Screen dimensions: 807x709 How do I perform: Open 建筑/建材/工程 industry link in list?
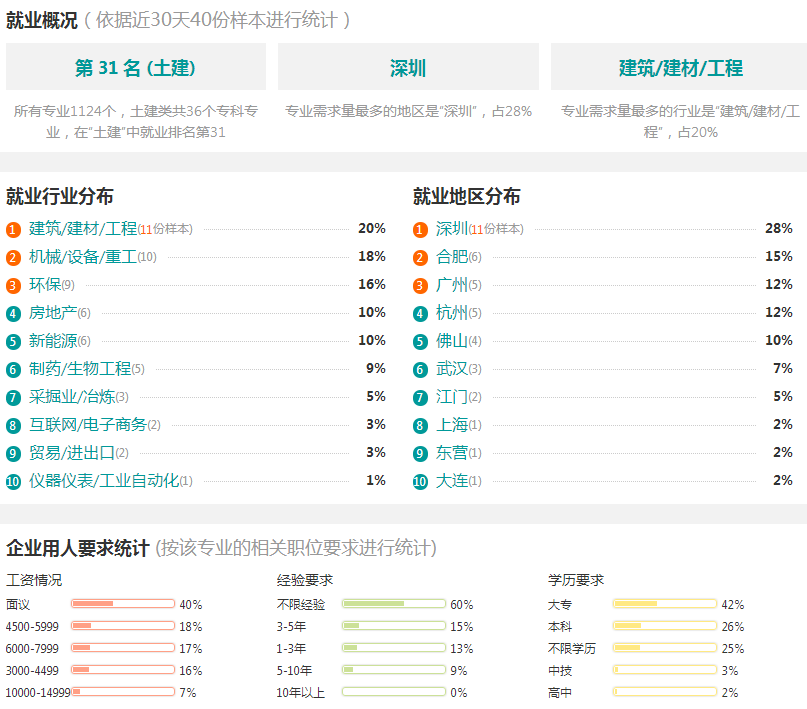pos(83,228)
